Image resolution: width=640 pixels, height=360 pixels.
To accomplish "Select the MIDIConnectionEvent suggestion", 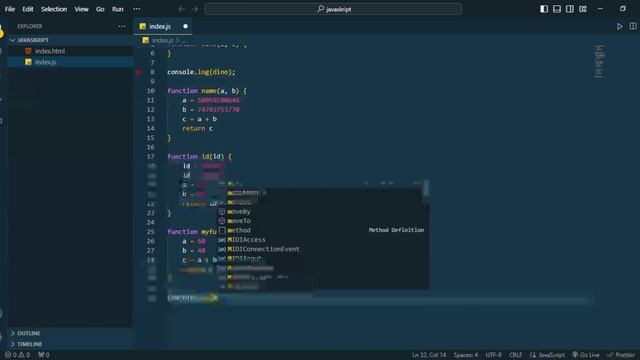I will tap(263, 249).
